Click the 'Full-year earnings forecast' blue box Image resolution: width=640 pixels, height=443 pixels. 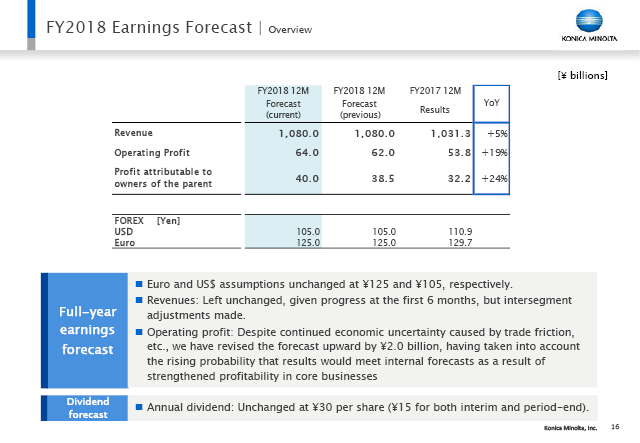click(84, 330)
